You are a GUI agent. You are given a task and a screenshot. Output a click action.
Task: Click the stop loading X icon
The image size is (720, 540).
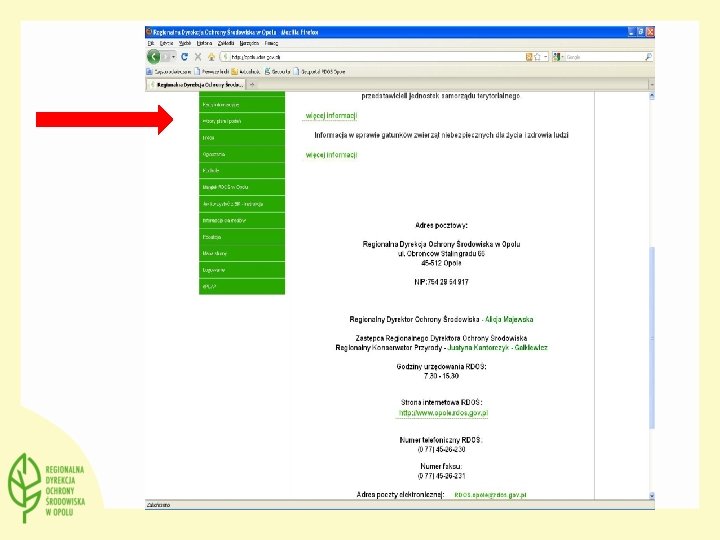pyautogui.click(x=198, y=56)
